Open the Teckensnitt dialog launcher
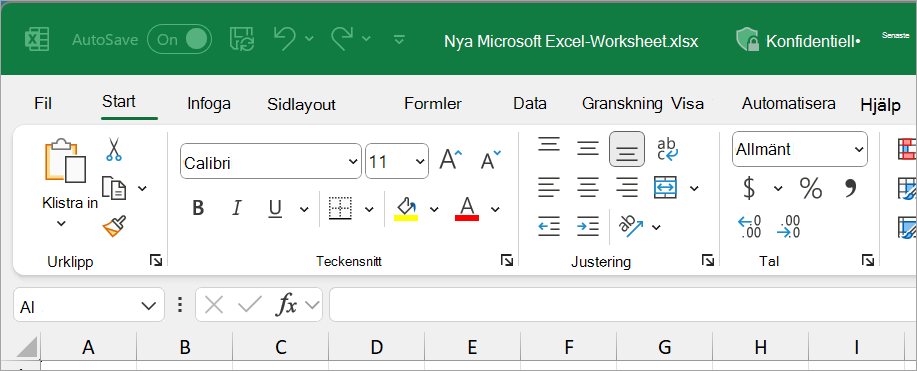The height and width of the screenshot is (371, 917). 506,261
